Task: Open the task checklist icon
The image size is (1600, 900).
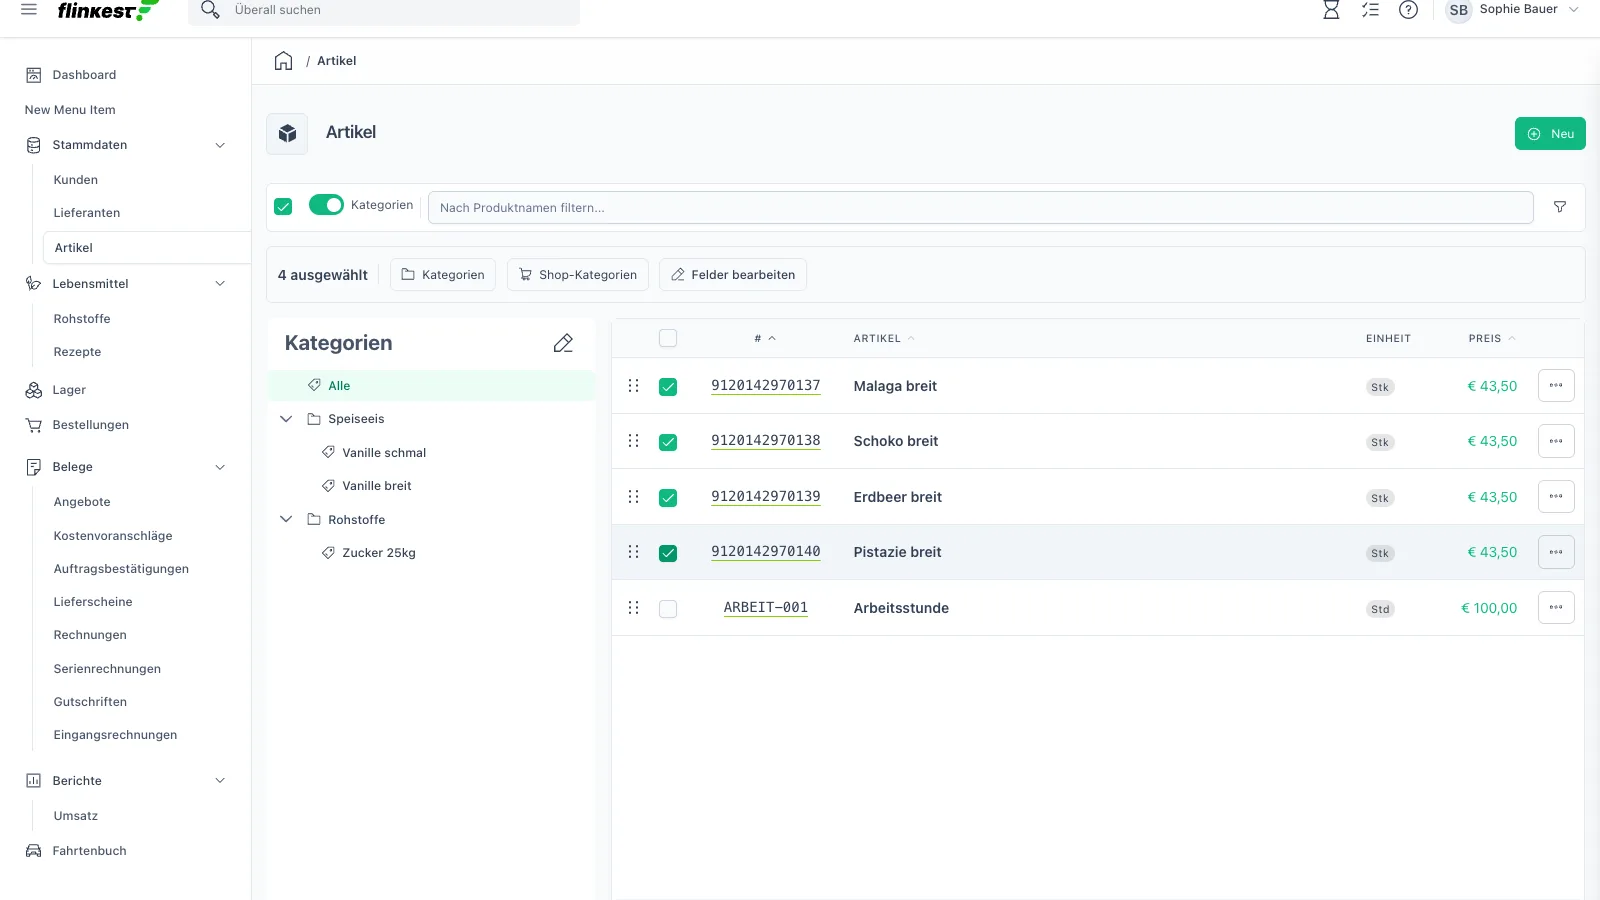Action: [x=1370, y=10]
